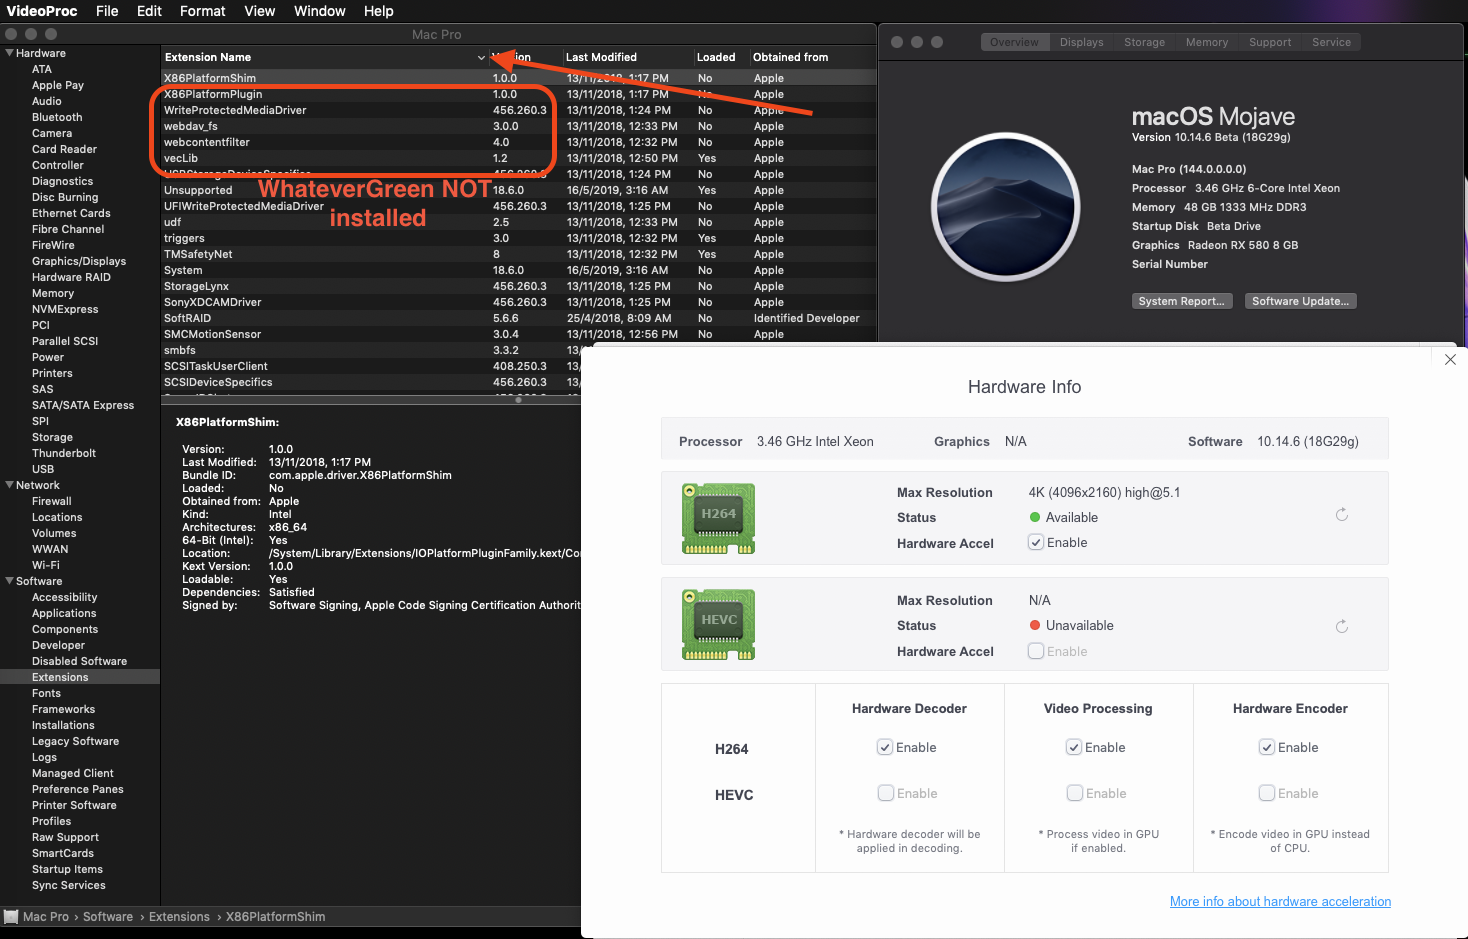Click Extensions in the bottom path bar
The height and width of the screenshot is (939, 1468).
coord(179,917)
